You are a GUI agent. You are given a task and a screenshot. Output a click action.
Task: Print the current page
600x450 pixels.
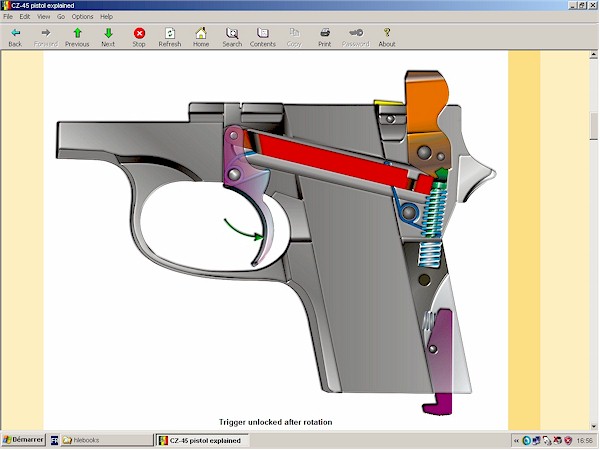325,37
